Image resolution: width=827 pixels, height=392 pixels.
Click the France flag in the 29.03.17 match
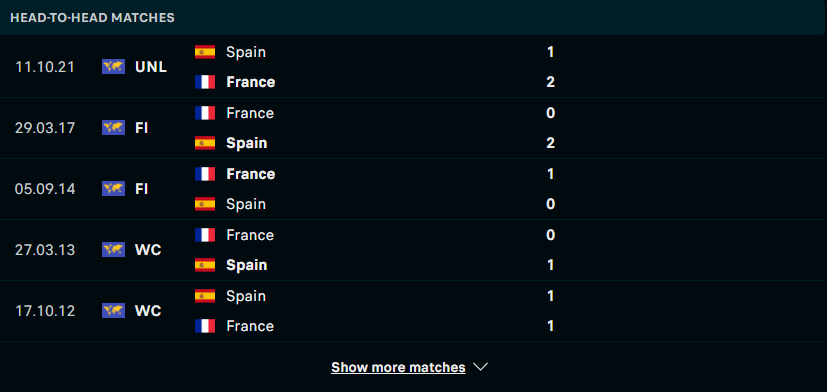coord(205,113)
